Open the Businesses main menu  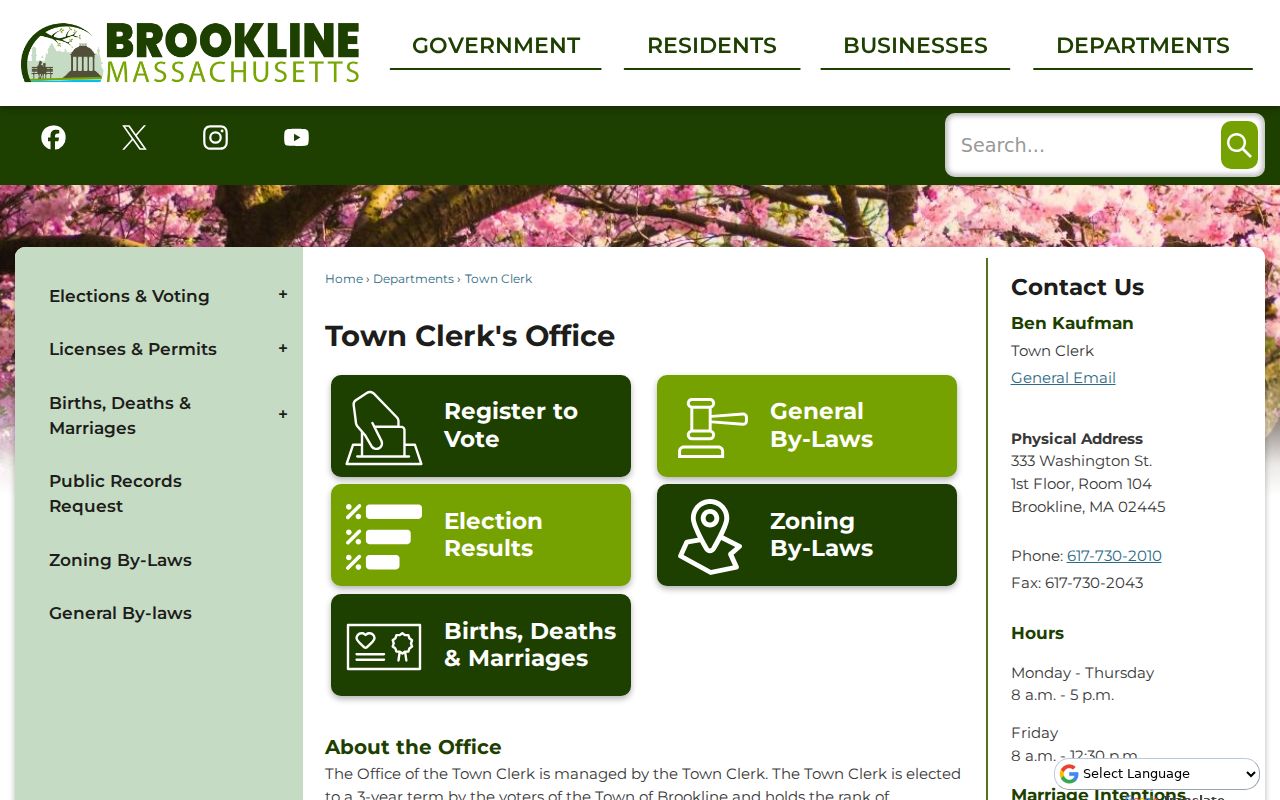[x=915, y=46]
